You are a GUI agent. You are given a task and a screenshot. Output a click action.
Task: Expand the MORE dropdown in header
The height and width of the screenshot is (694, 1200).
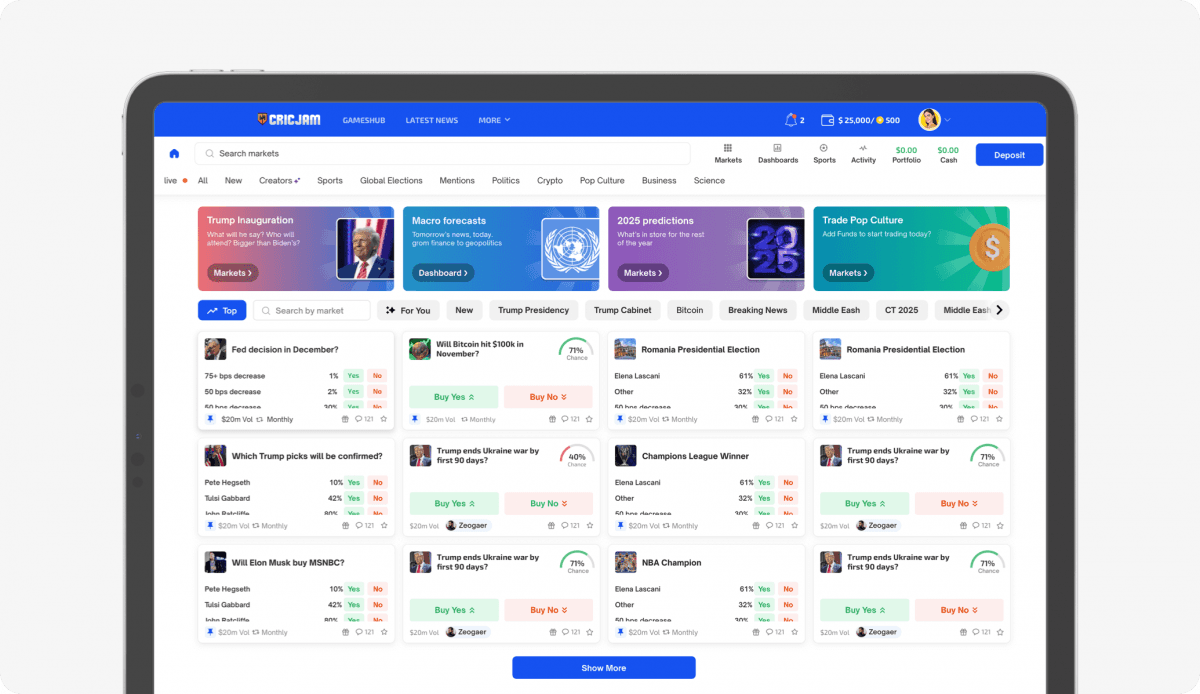click(x=494, y=120)
